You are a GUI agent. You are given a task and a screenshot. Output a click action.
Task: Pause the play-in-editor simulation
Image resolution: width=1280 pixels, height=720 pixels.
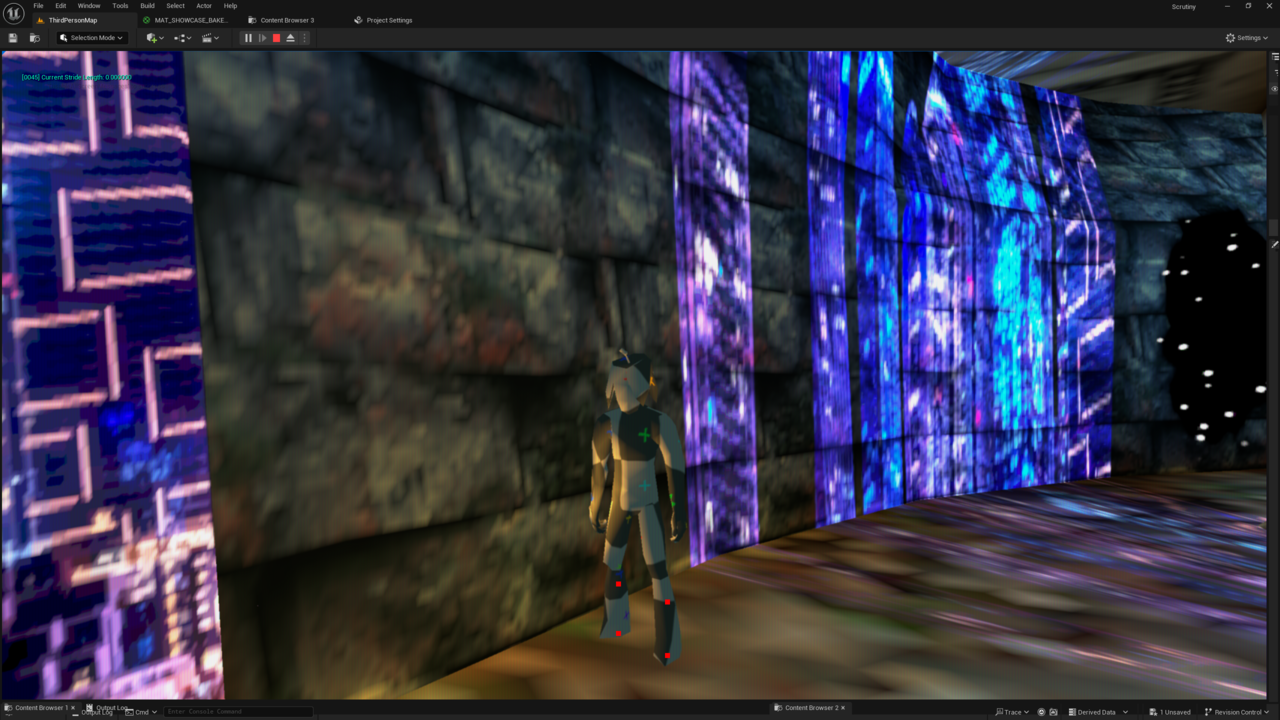[x=249, y=38]
